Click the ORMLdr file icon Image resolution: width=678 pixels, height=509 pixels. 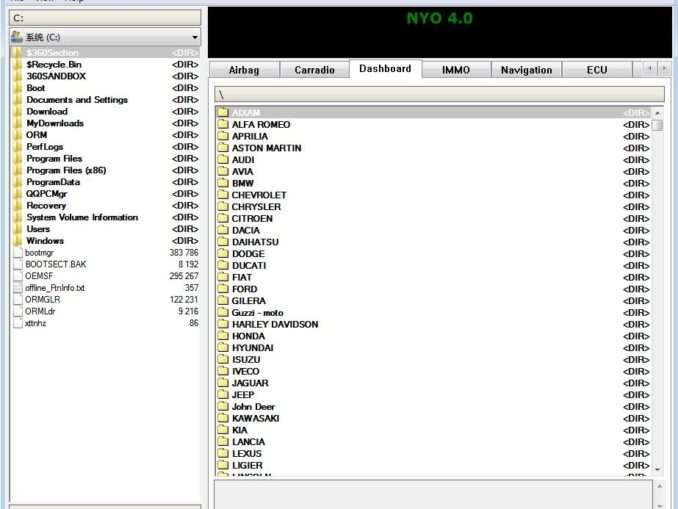pos(18,311)
